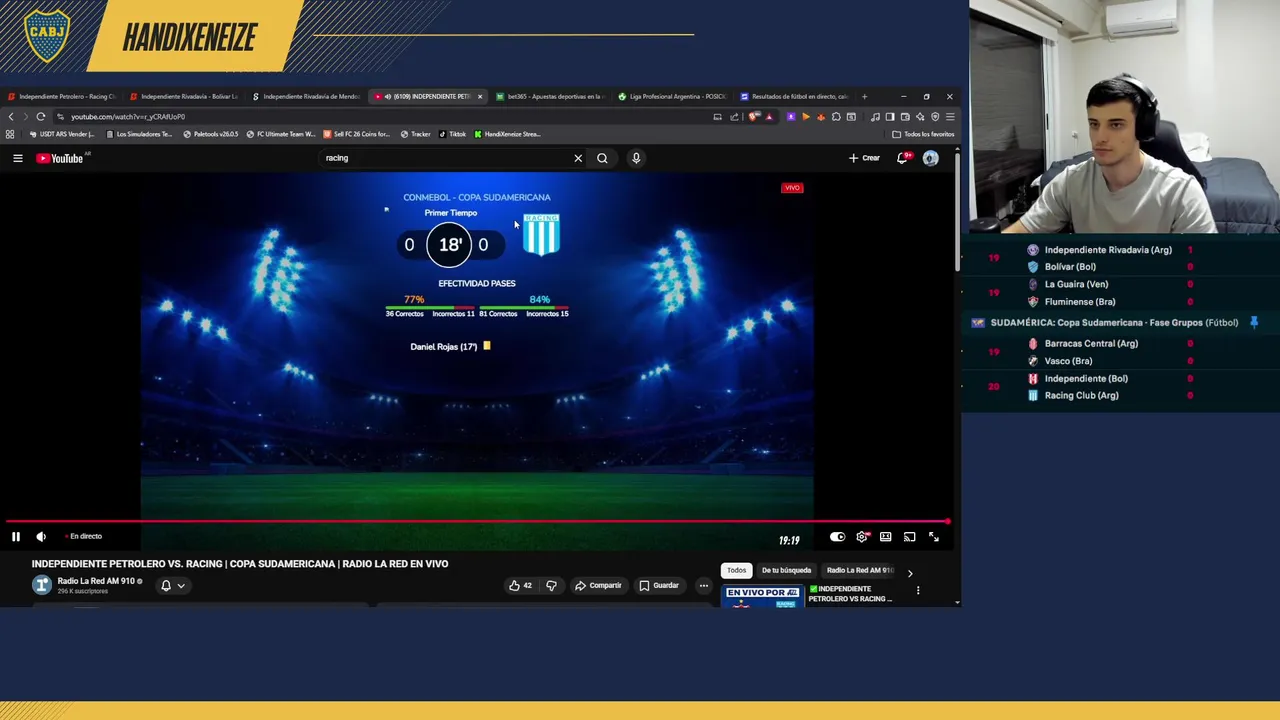Image resolution: width=1280 pixels, height=720 pixels.
Task: Expand channel notification bell dropdown
Action: point(173,586)
